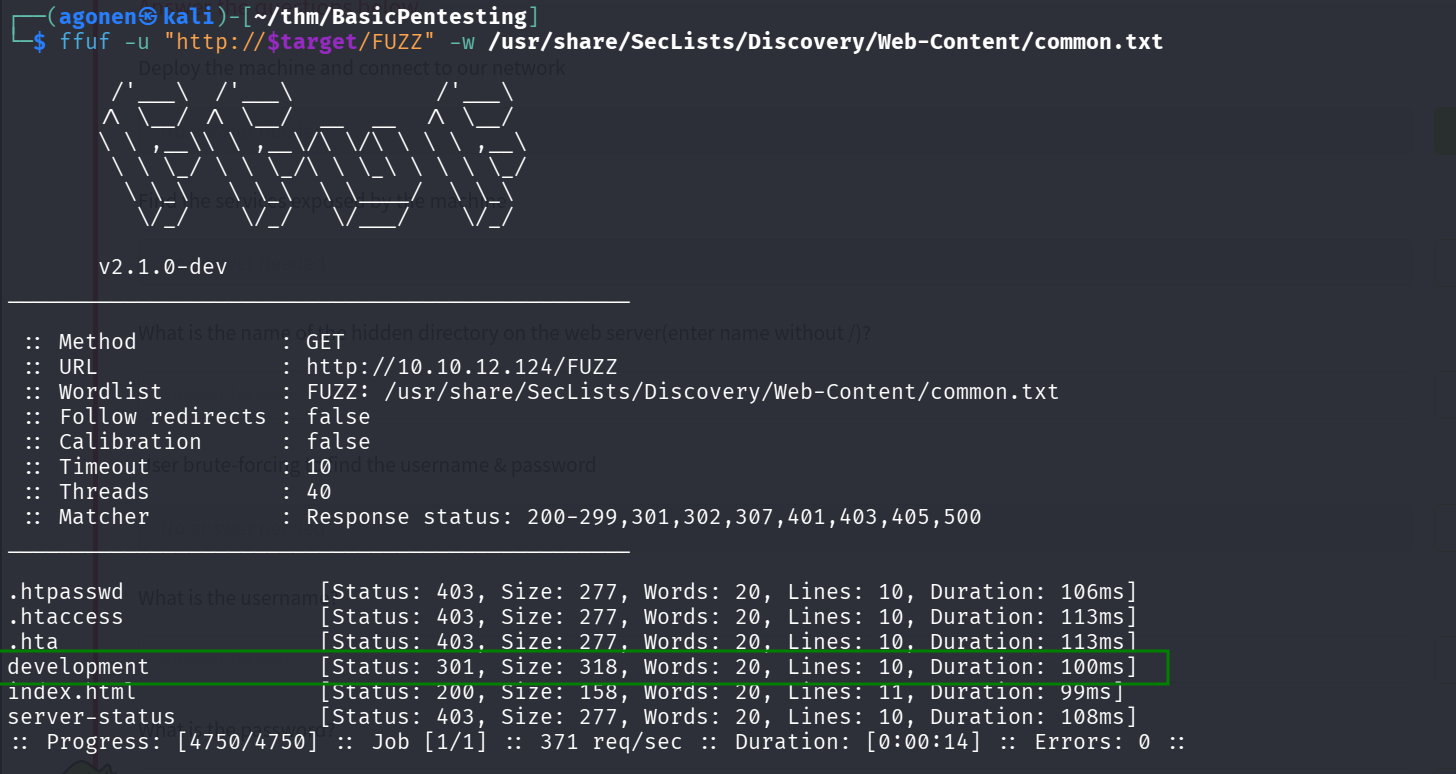1456x774 pixels.
Task: Select the GET method value
Action: click(x=324, y=341)
